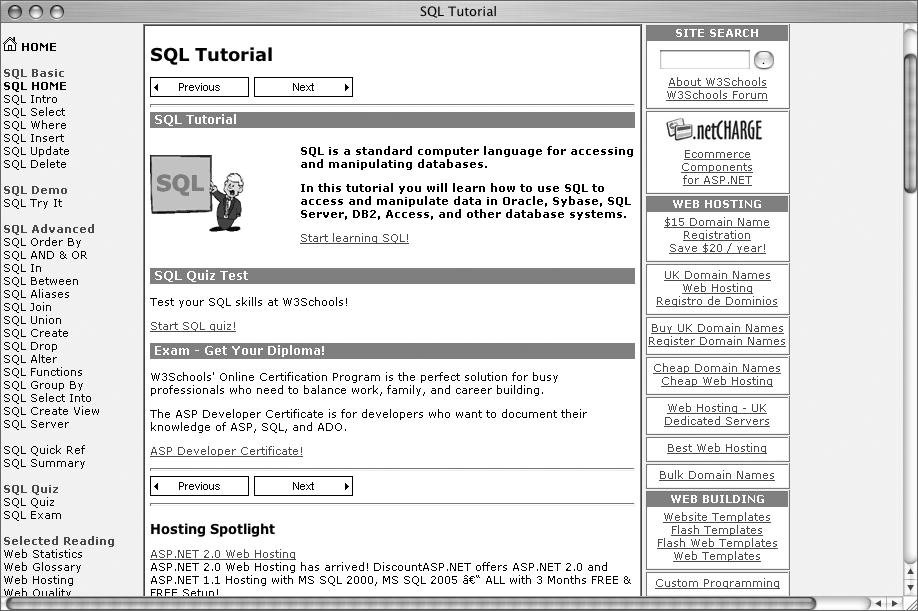
Task: Click Cheap Domain Names link
Action: coord(717,368)
